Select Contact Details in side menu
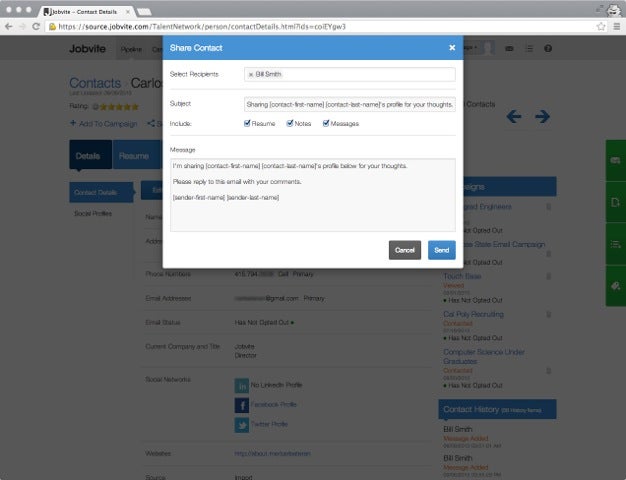 tap(101, 192)
